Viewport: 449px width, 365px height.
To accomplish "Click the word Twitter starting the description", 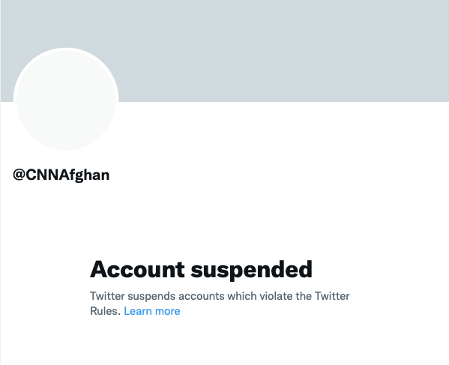I will click(x=107, y=296).
